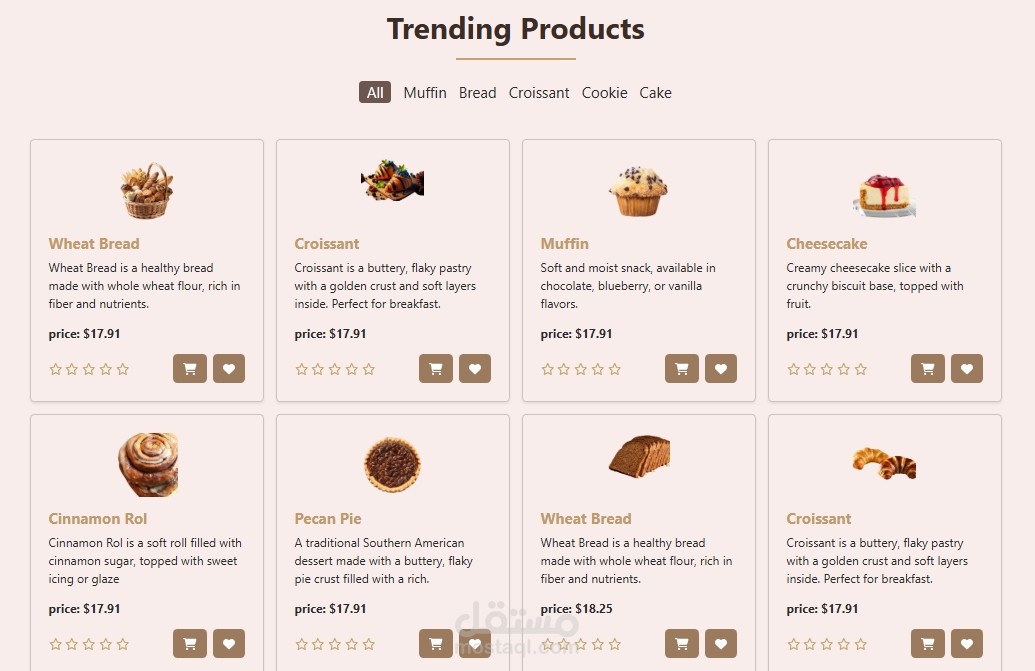1035x671 pixels.
Task: Select the All filter tab
Action: click(x=375, y=93)
